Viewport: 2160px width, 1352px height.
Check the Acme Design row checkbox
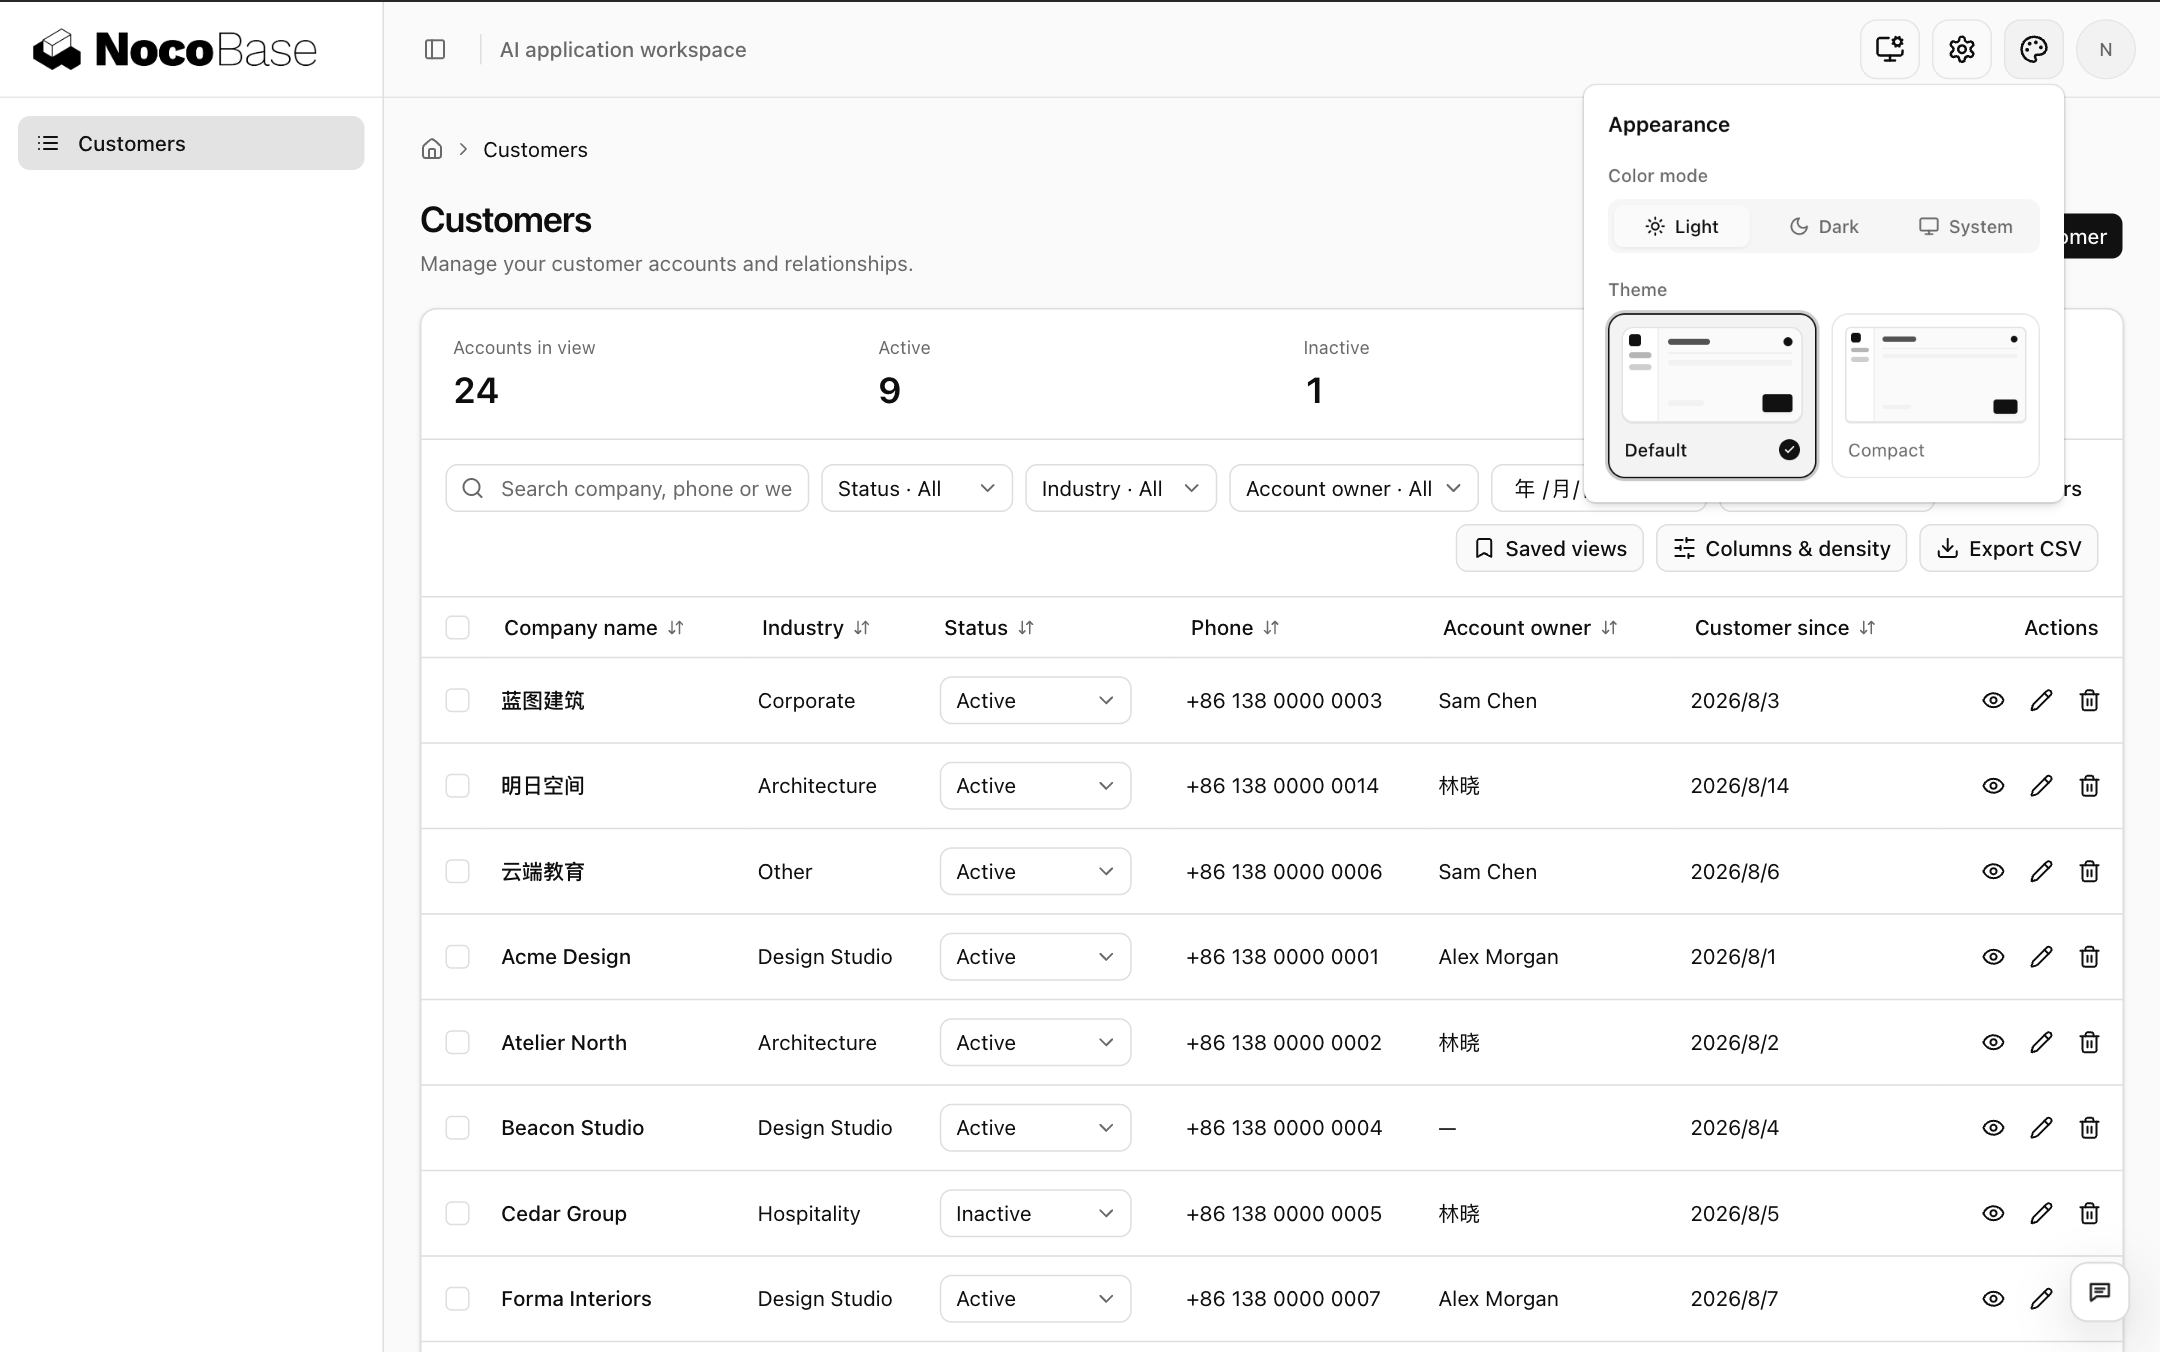click(457, 957)
